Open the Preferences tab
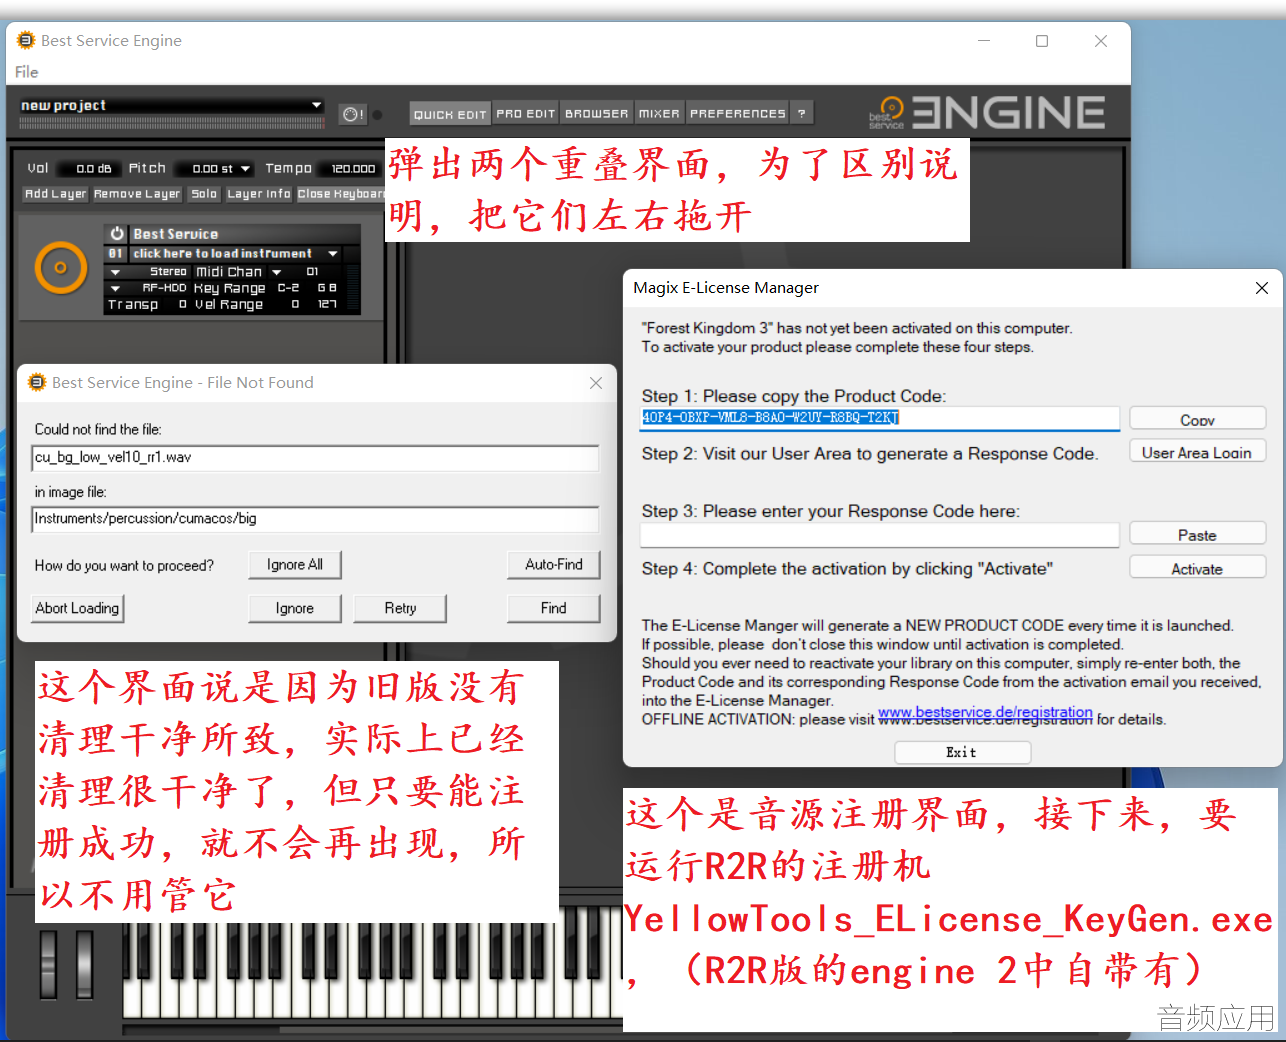Viewport: 1286px width, 1042px height. click(x=738, y=114)
